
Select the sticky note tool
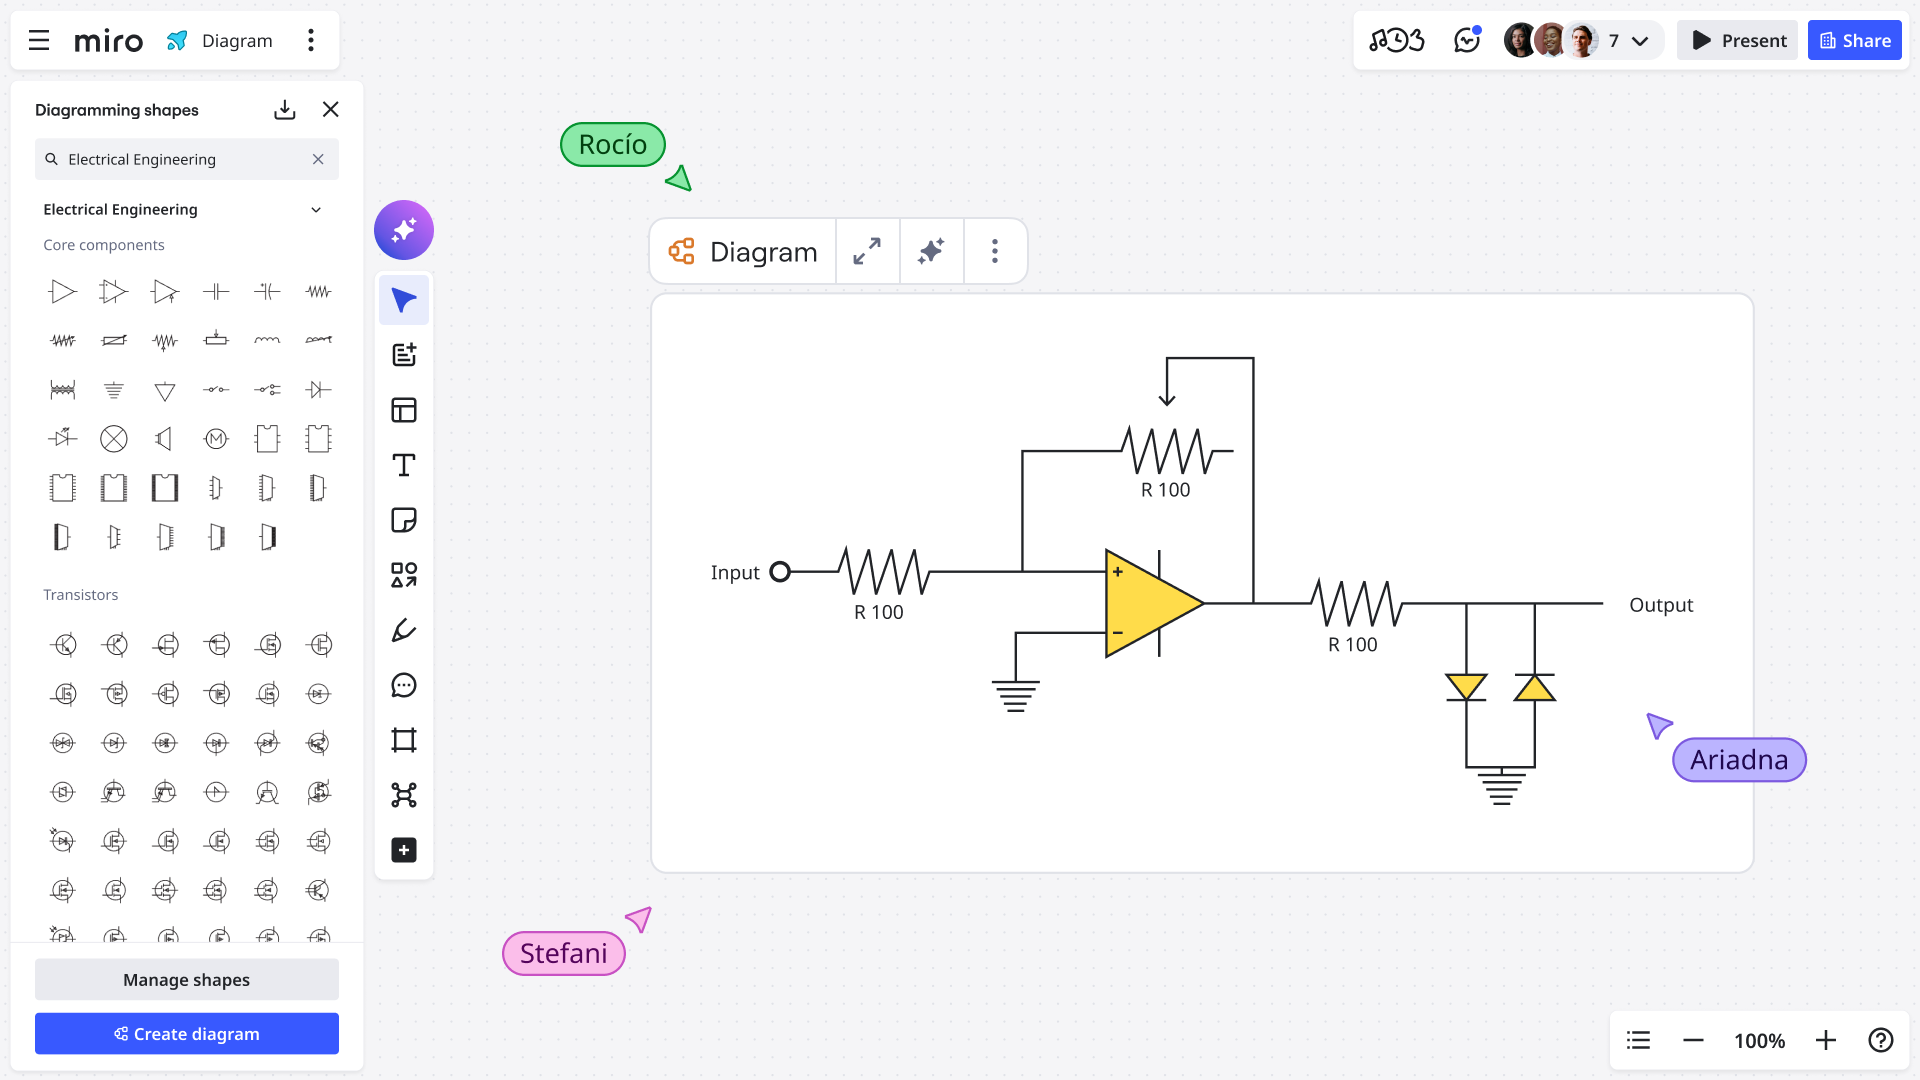(404, 520)
